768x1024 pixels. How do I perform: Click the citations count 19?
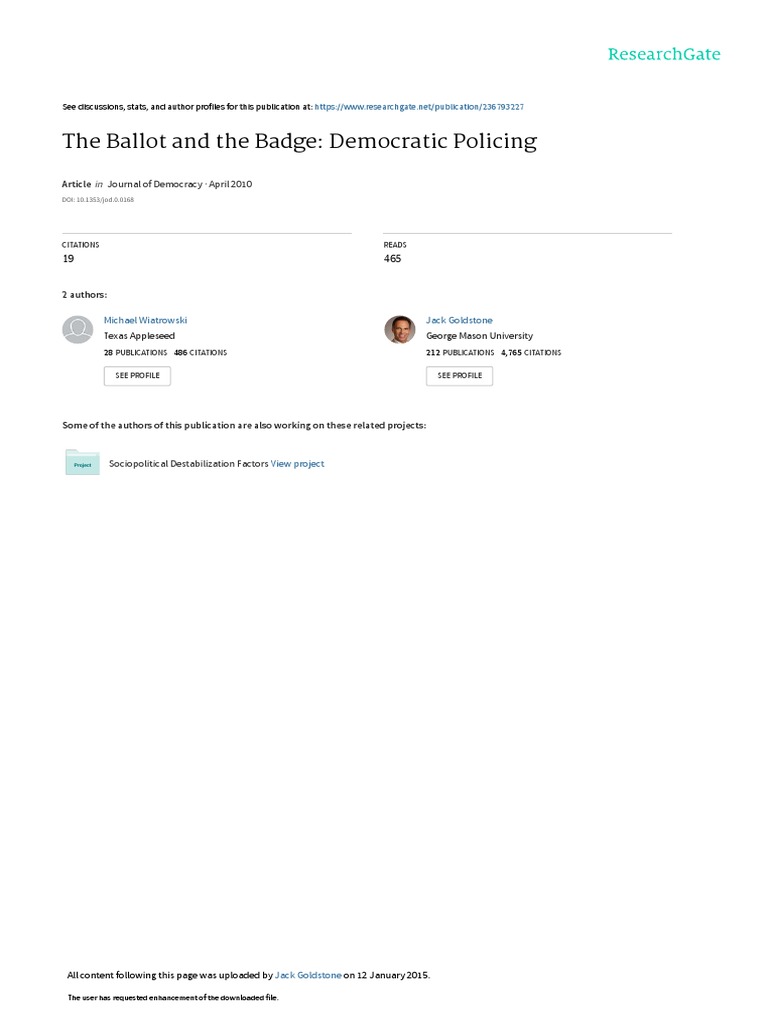(x=69, y=259)
